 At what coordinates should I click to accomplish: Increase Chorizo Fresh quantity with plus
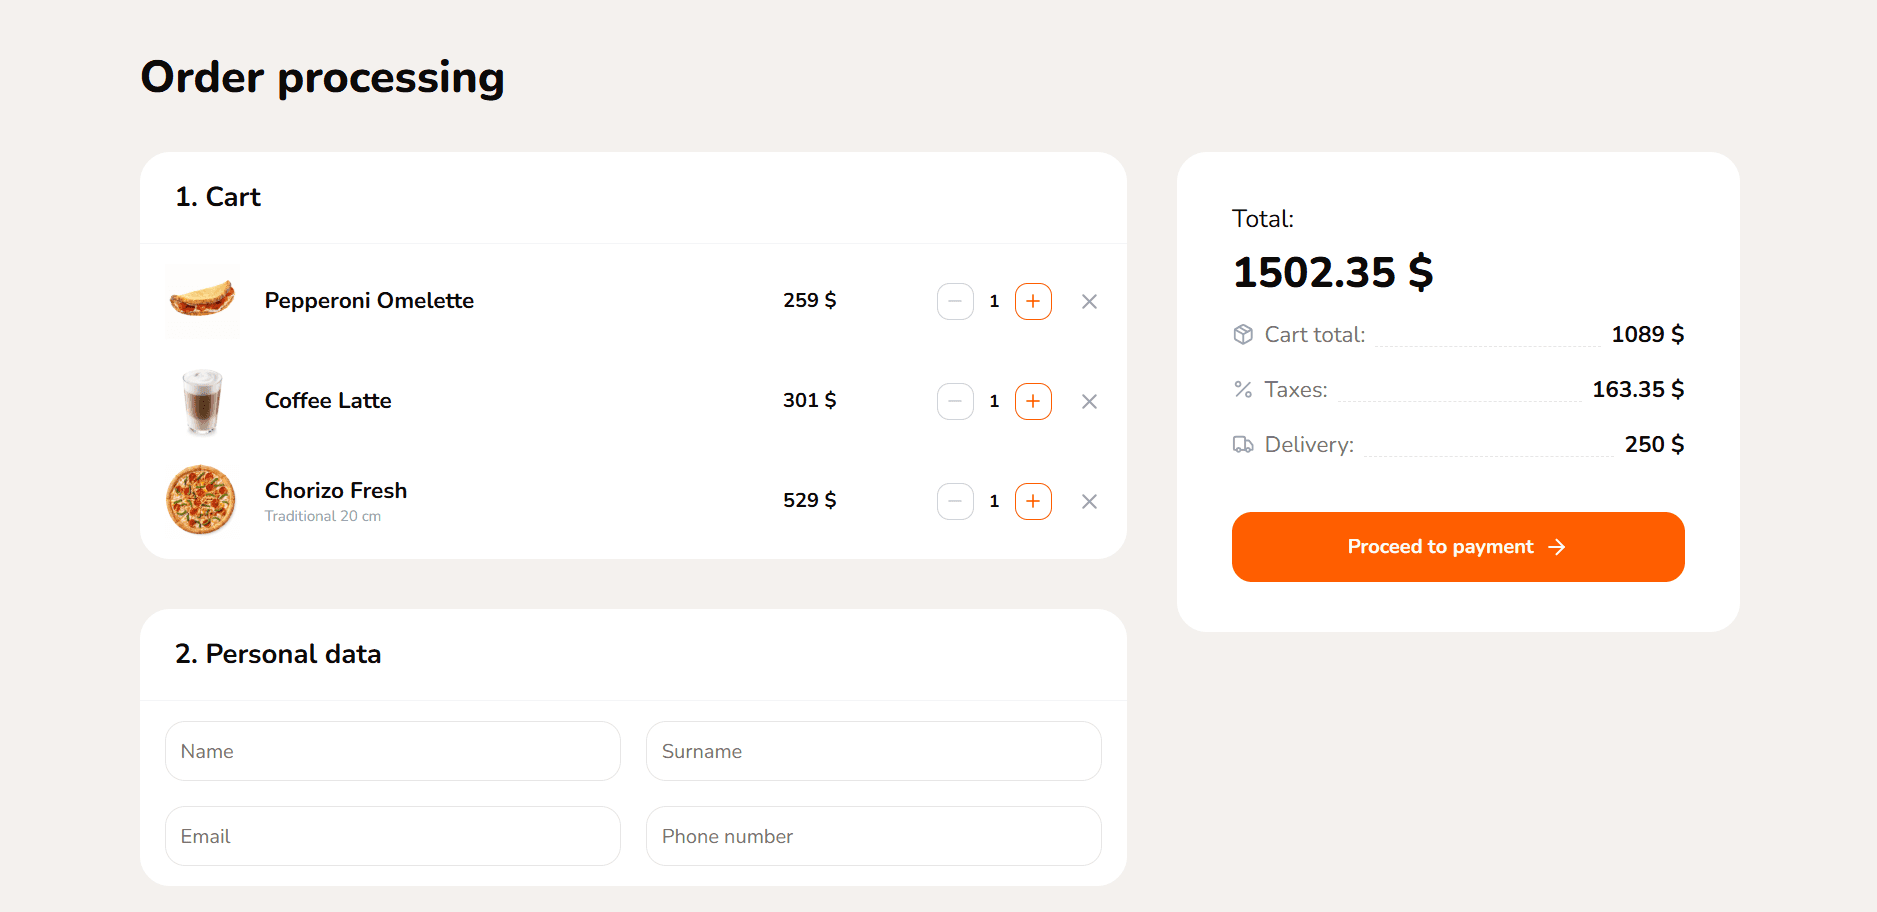tap(1033, 501)
